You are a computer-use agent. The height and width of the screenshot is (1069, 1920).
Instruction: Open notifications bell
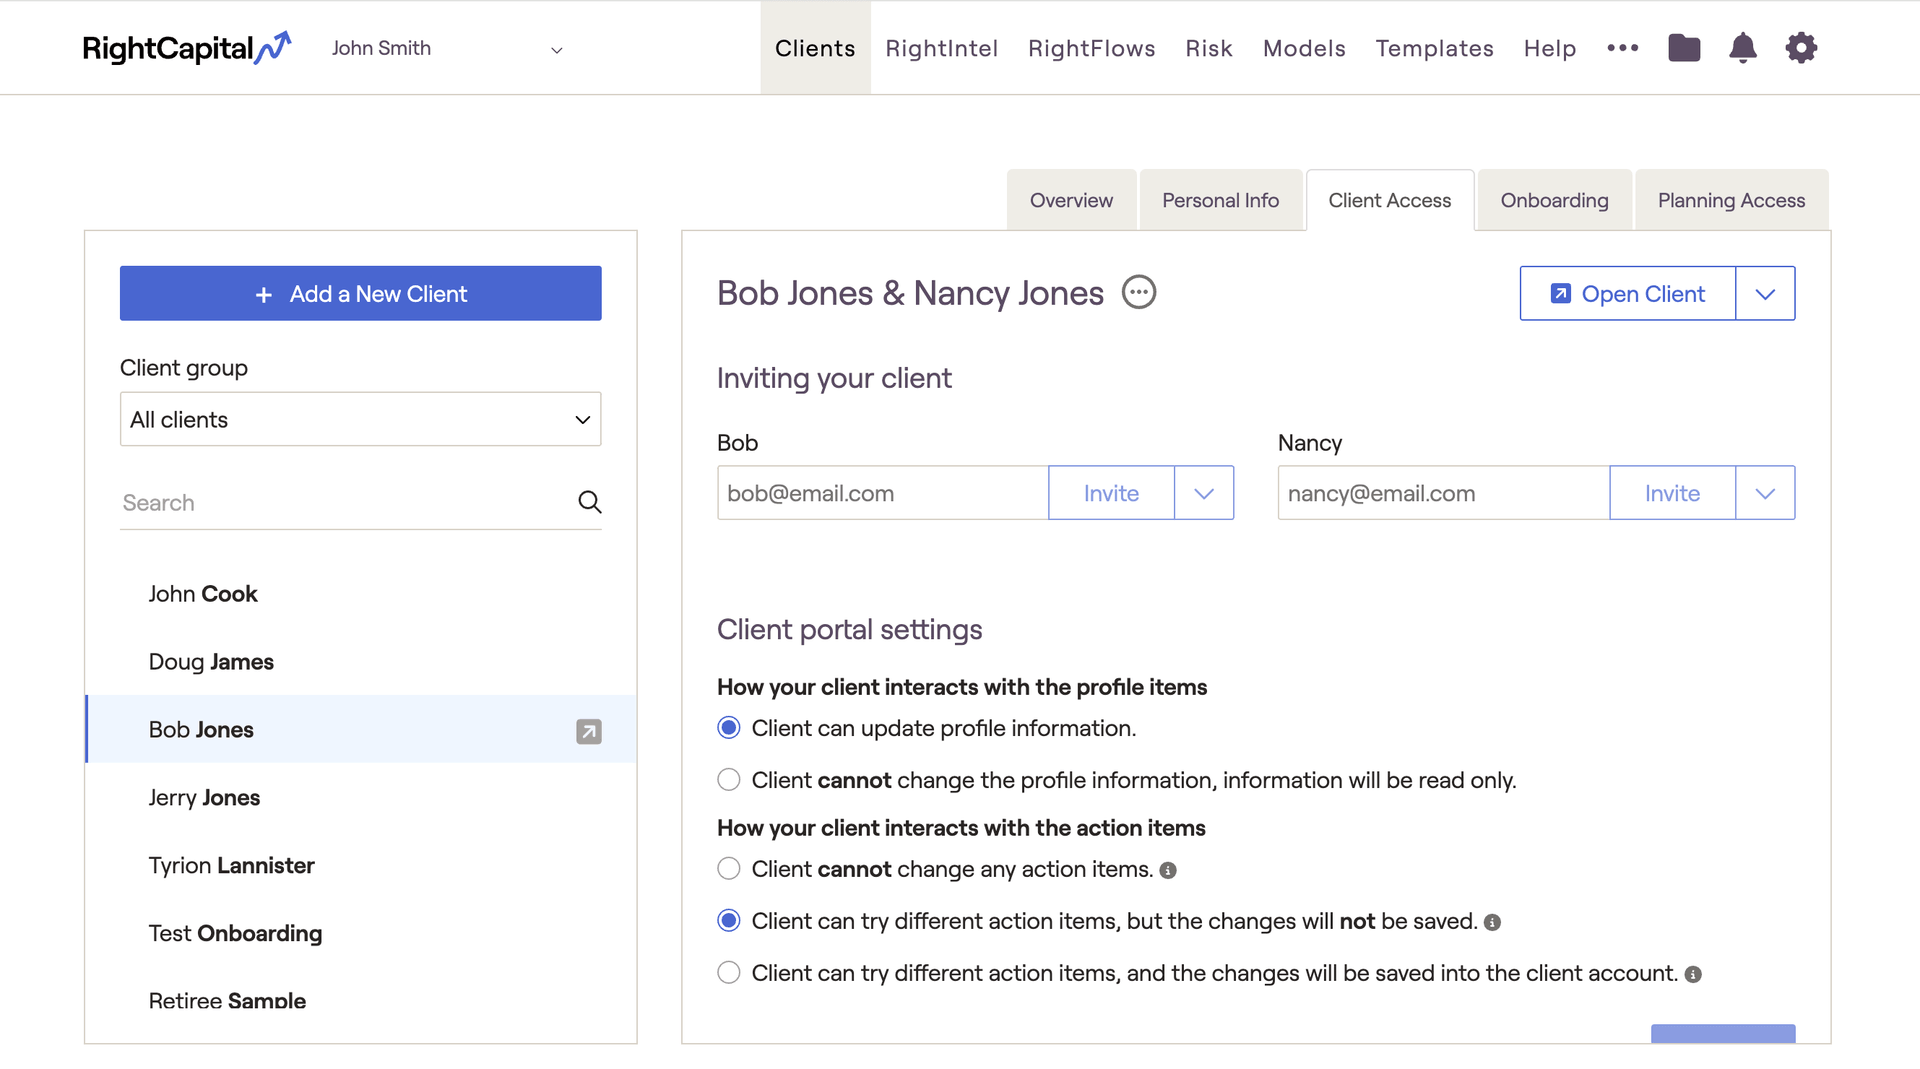click(x=1743, y=48)
